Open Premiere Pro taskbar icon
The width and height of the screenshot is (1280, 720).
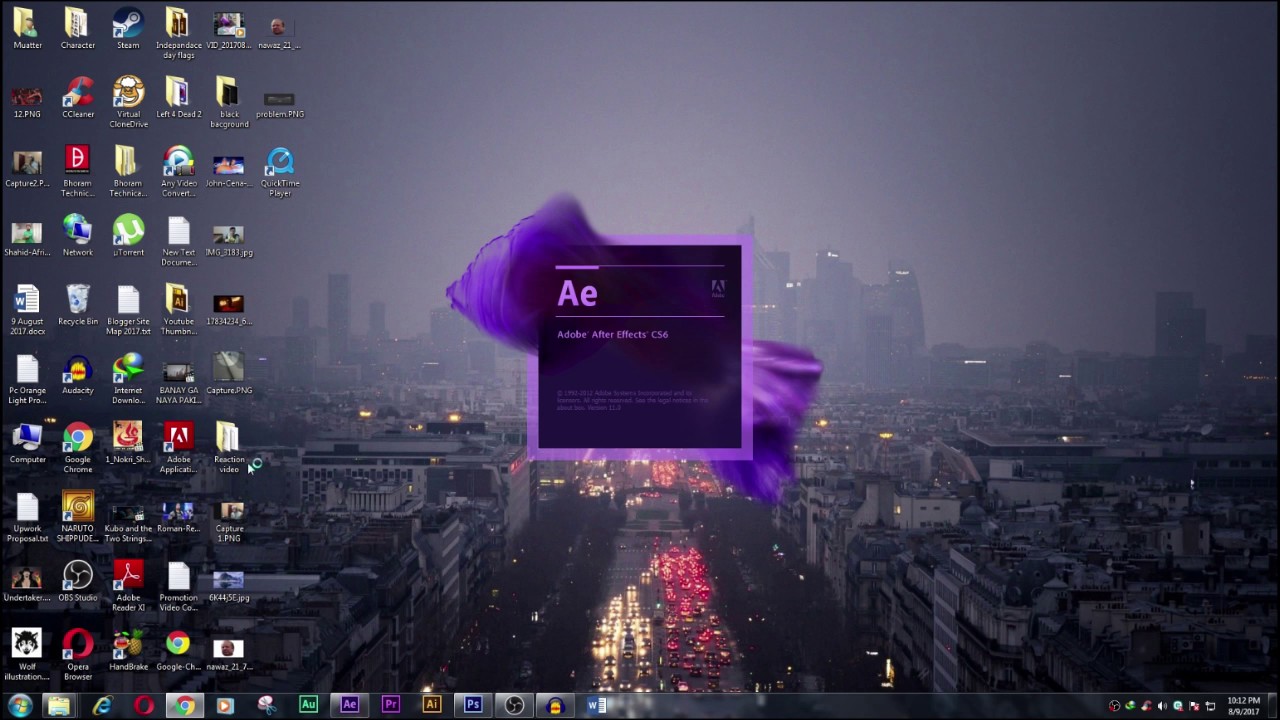point(390,705)
